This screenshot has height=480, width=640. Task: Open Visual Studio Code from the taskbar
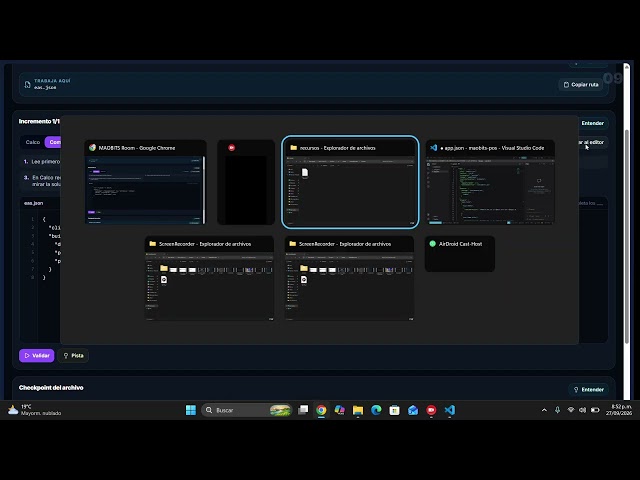[449, 410]
